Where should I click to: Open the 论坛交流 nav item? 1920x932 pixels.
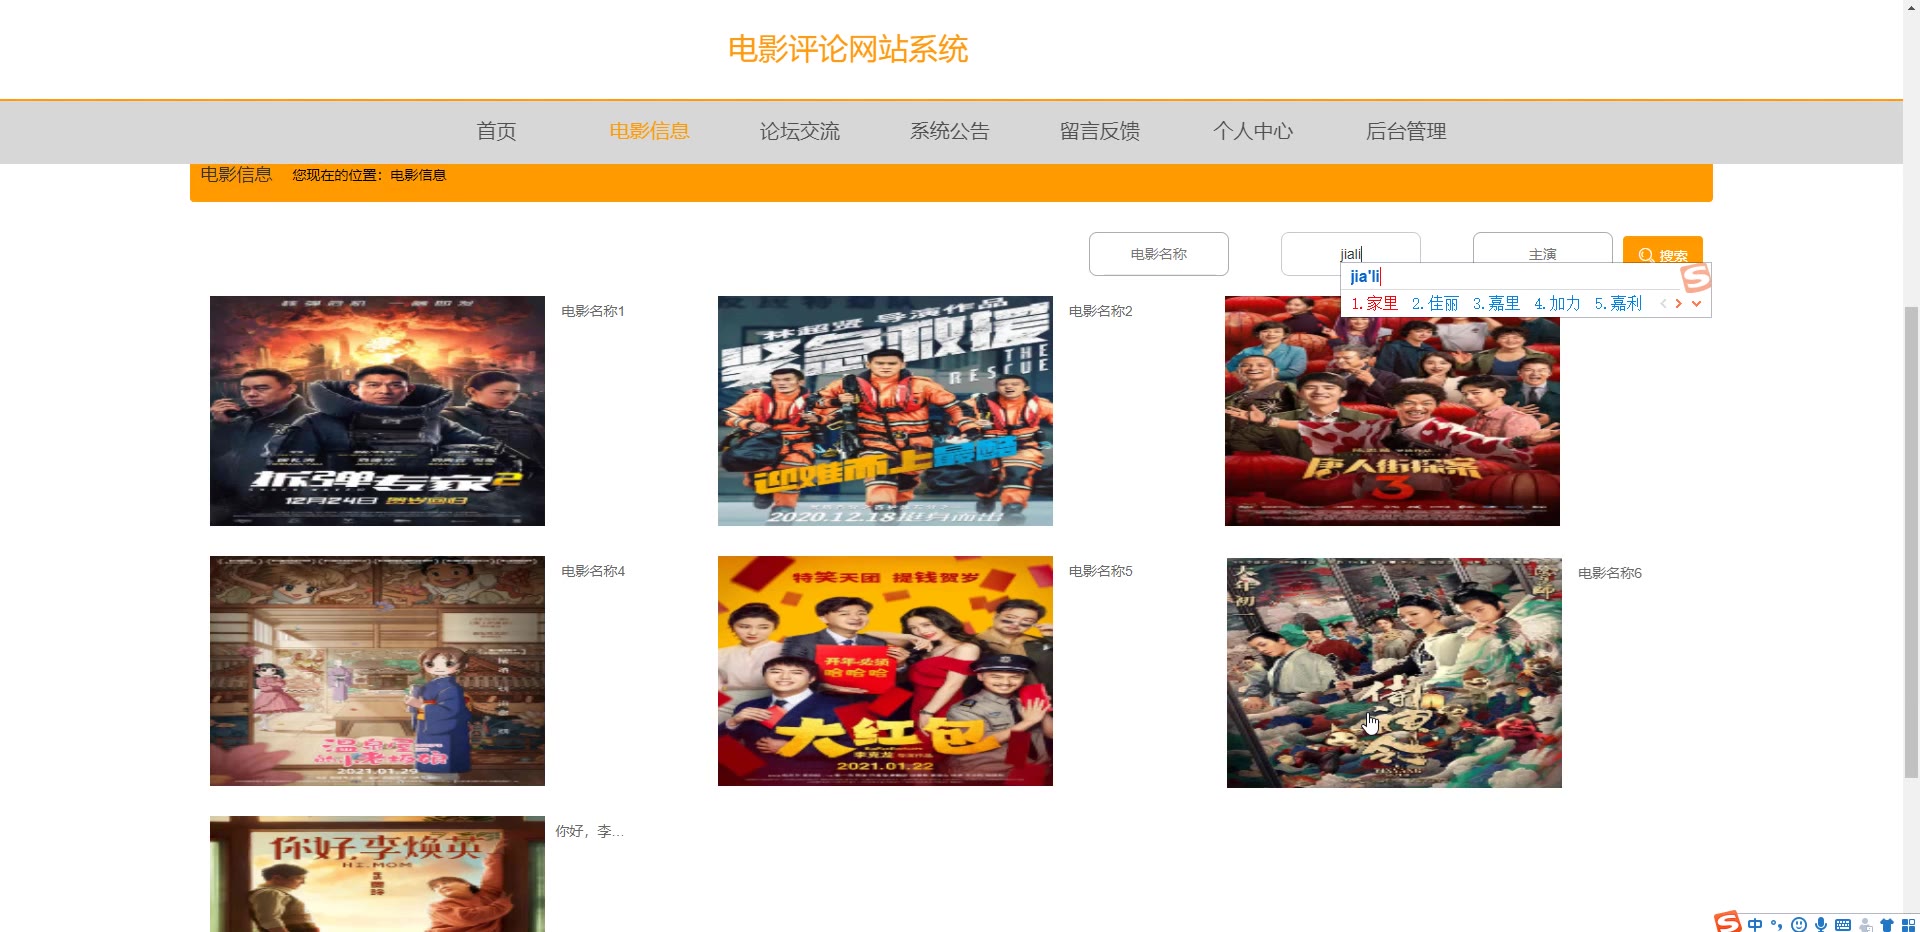point(799,131)
